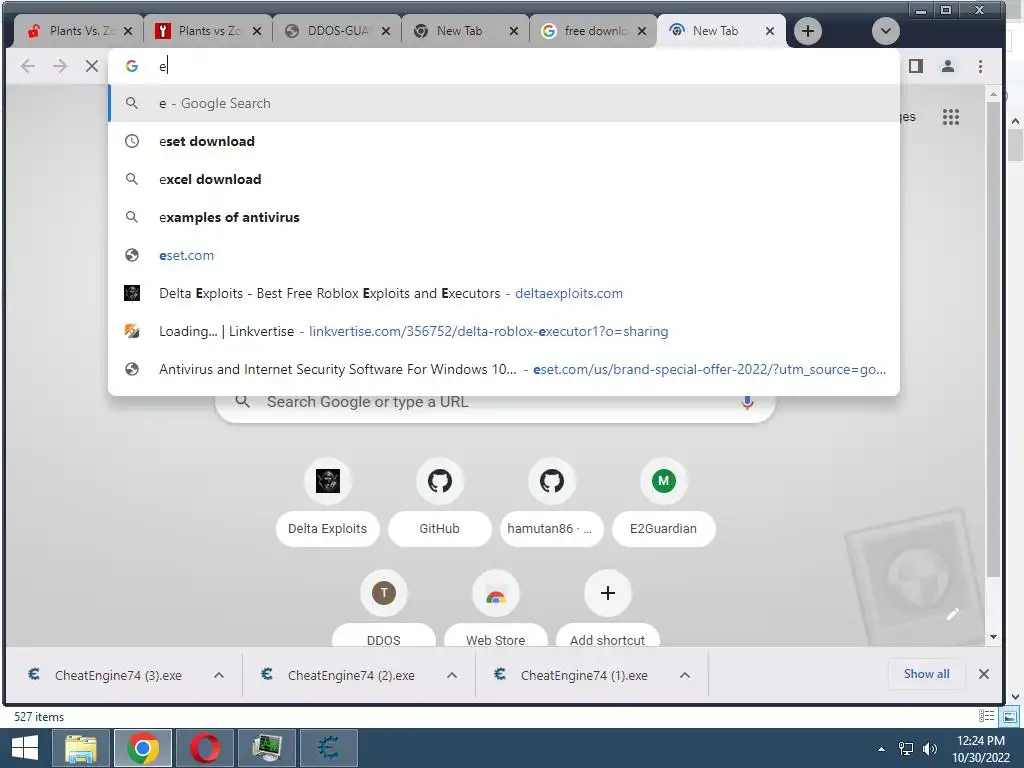Open the Google apps grid icon
This screenshot has width=1024, height=768.
coord(951,117)
